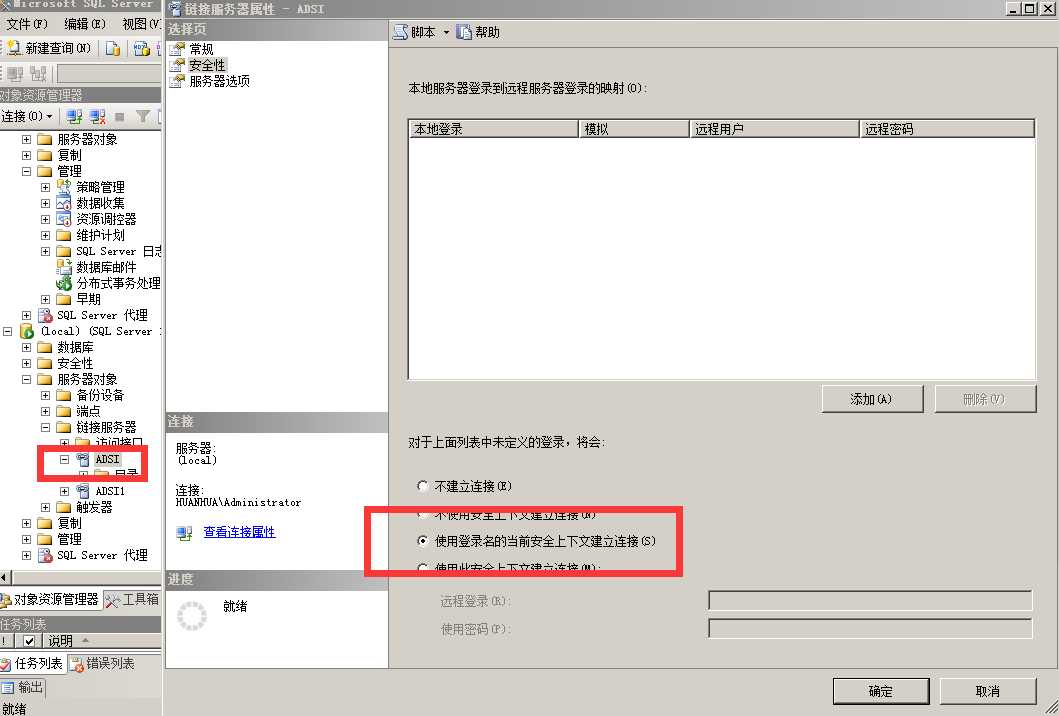The width and height of the screenshot is (1059, 716).
Task: Select the 安全性 page in 选择页
Action: point(207,65)
